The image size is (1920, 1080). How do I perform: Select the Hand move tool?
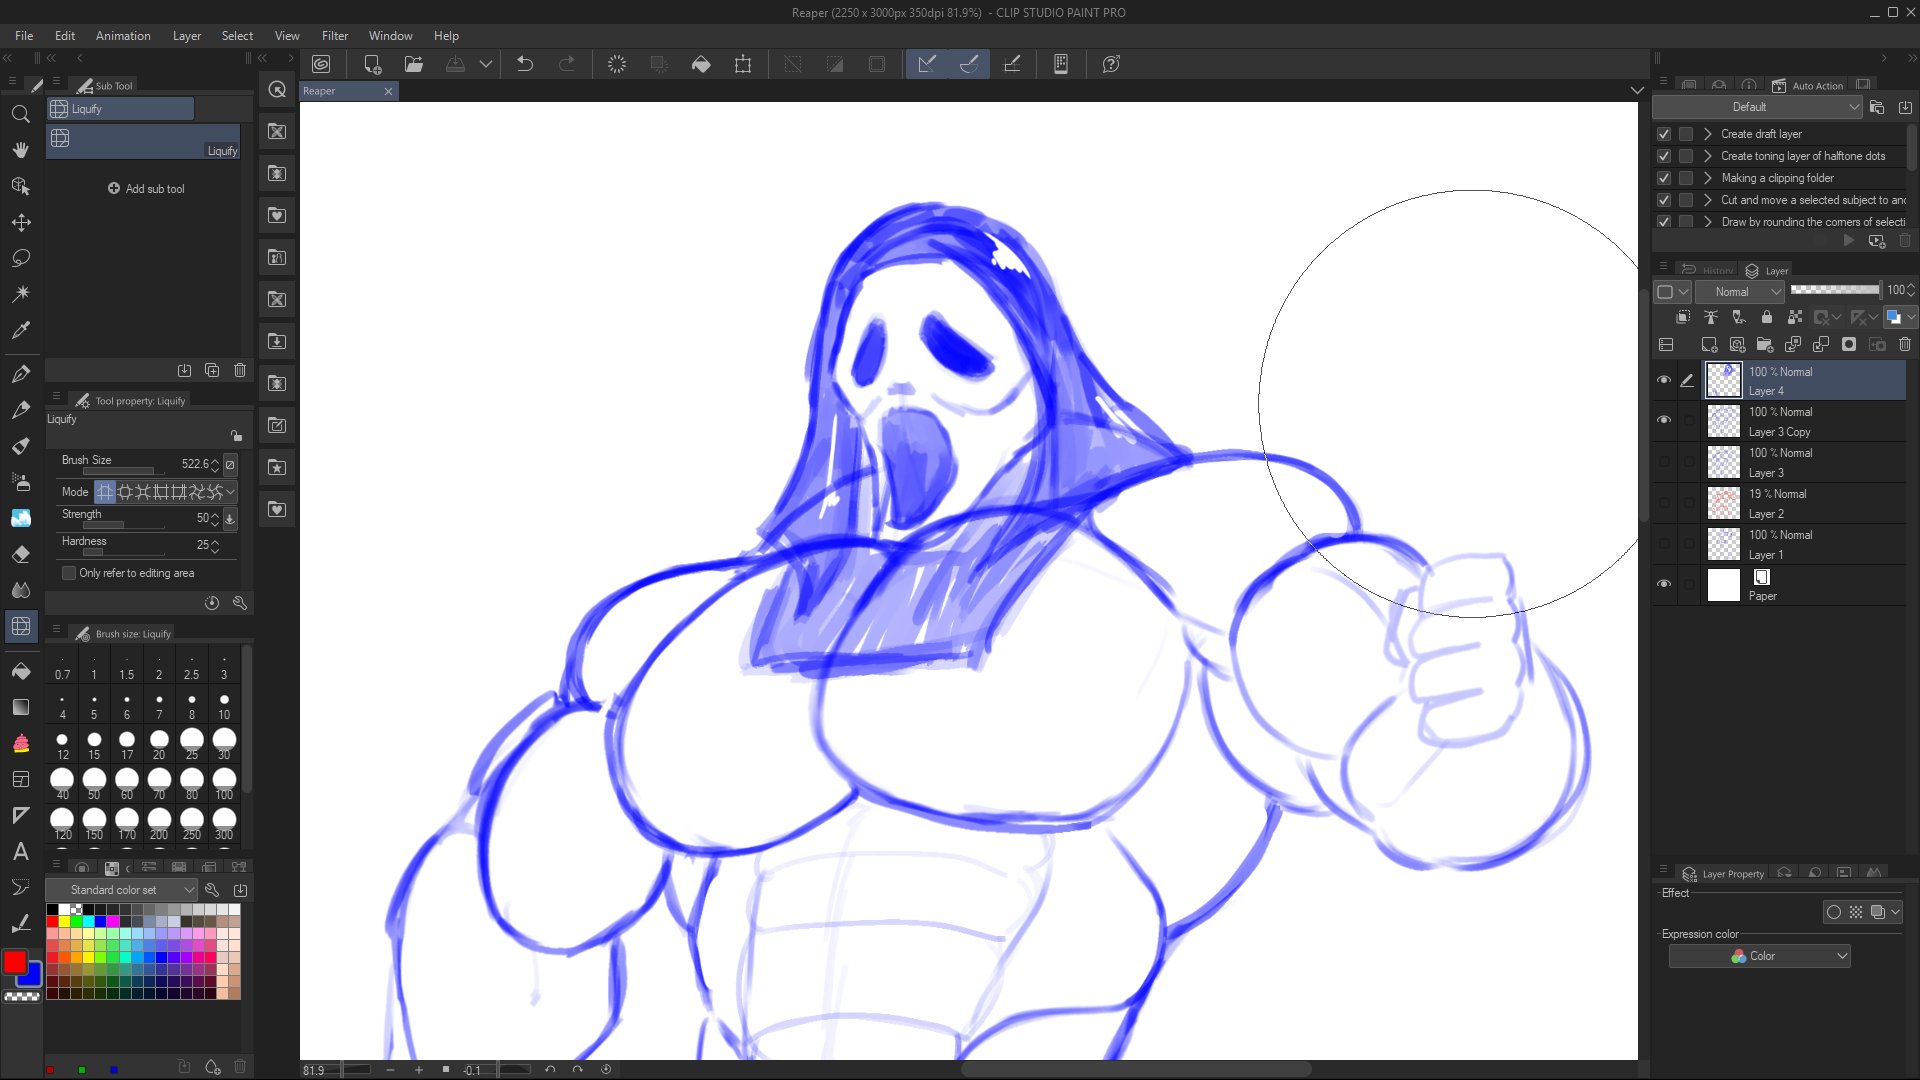click(x=20, y=150)
